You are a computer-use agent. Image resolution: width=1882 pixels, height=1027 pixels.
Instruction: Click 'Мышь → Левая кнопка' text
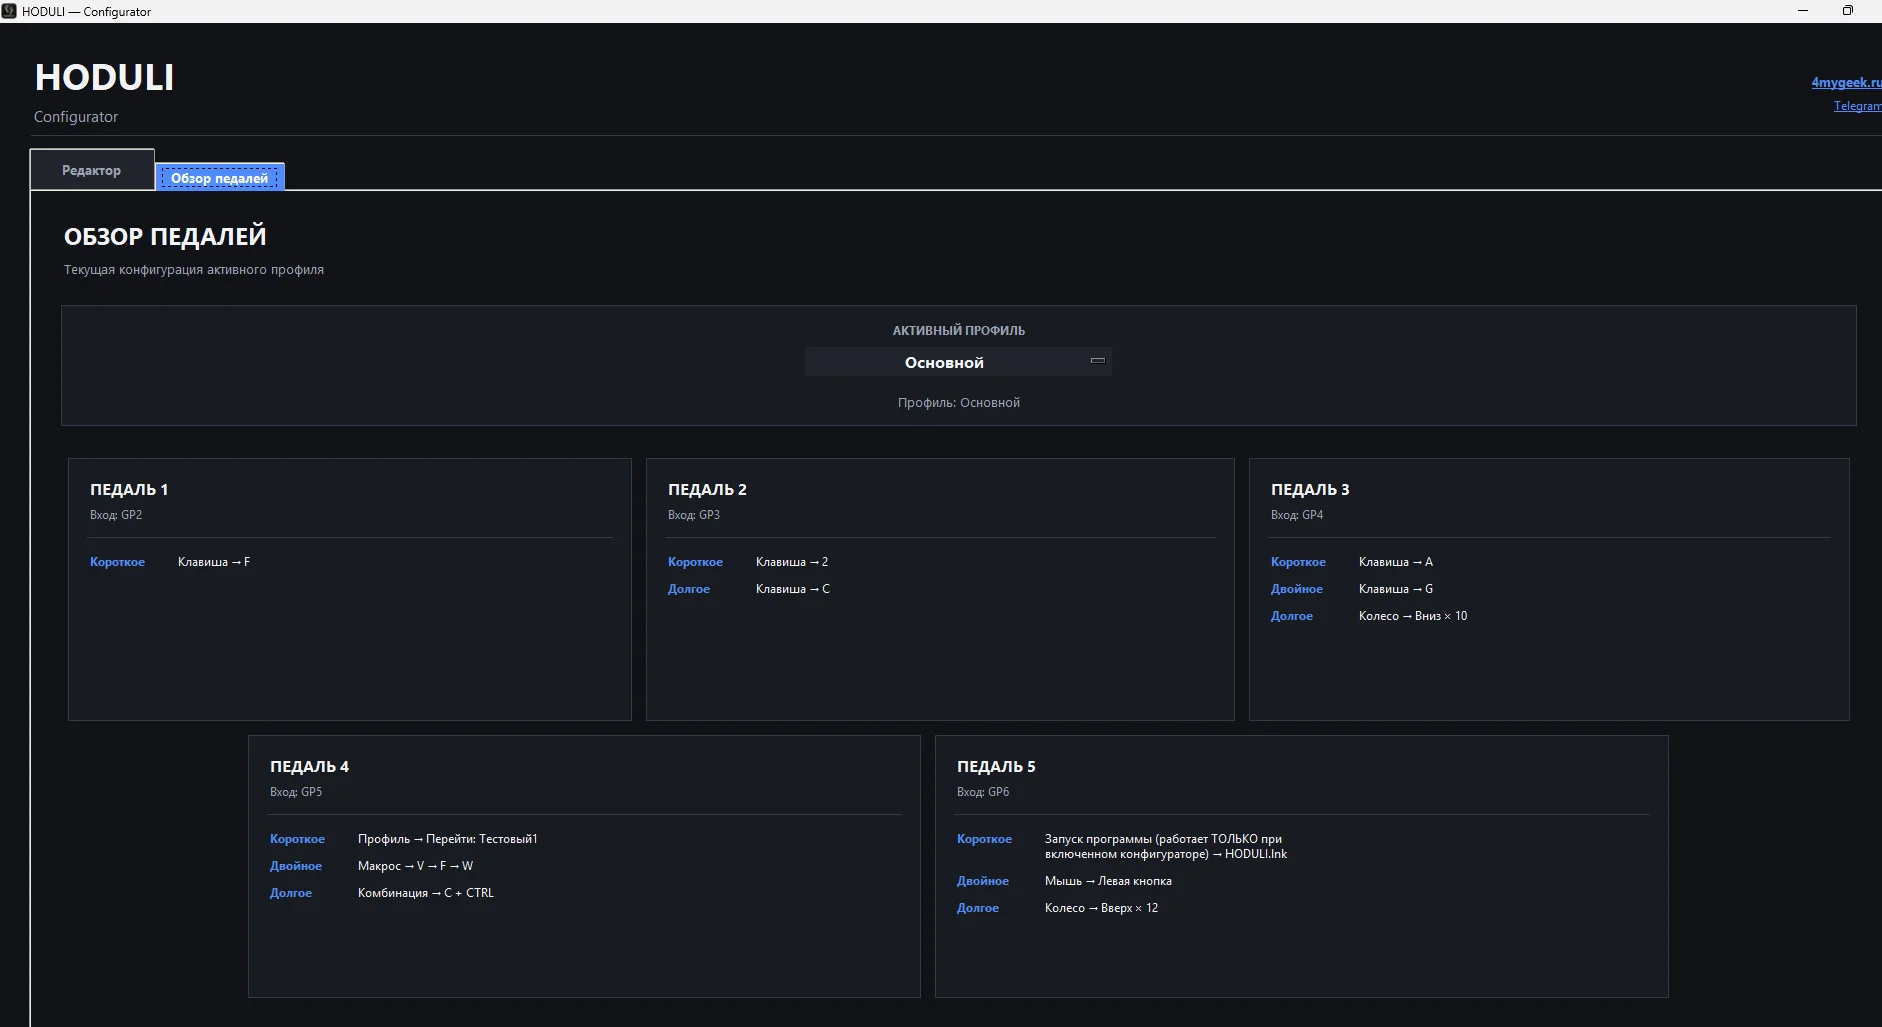1108,881
